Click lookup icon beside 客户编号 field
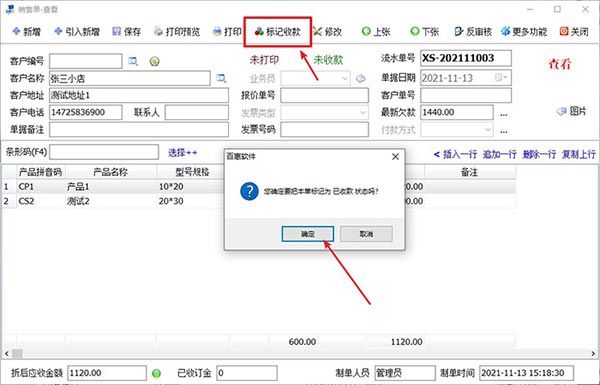The image size is (600, 385). coord(133,61)
